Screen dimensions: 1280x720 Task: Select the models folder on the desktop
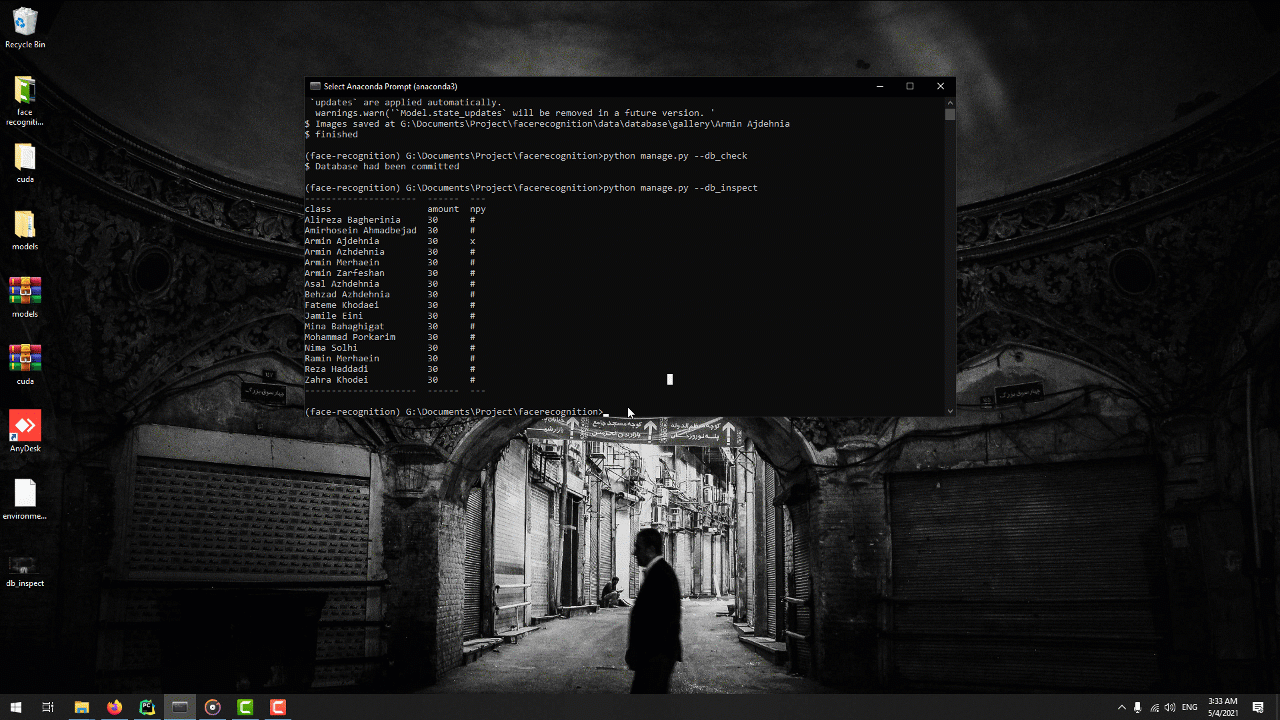coord(25,231)
